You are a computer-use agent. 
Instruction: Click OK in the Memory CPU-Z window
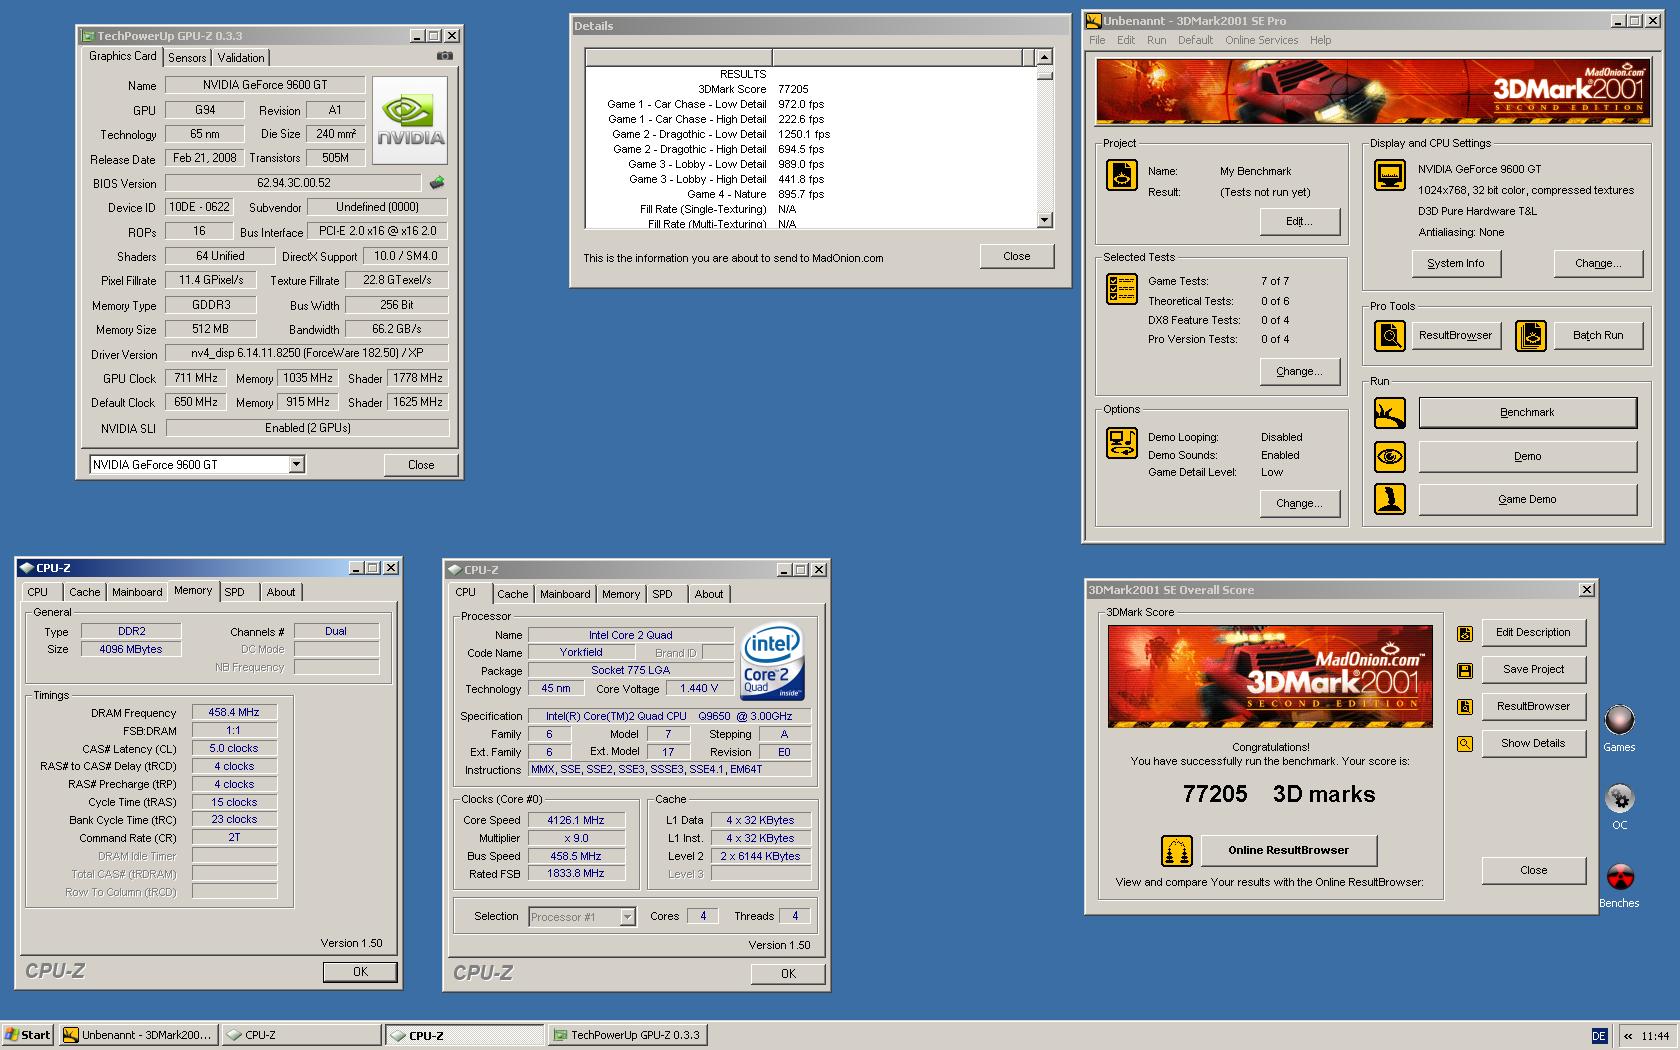pos(360,972)
